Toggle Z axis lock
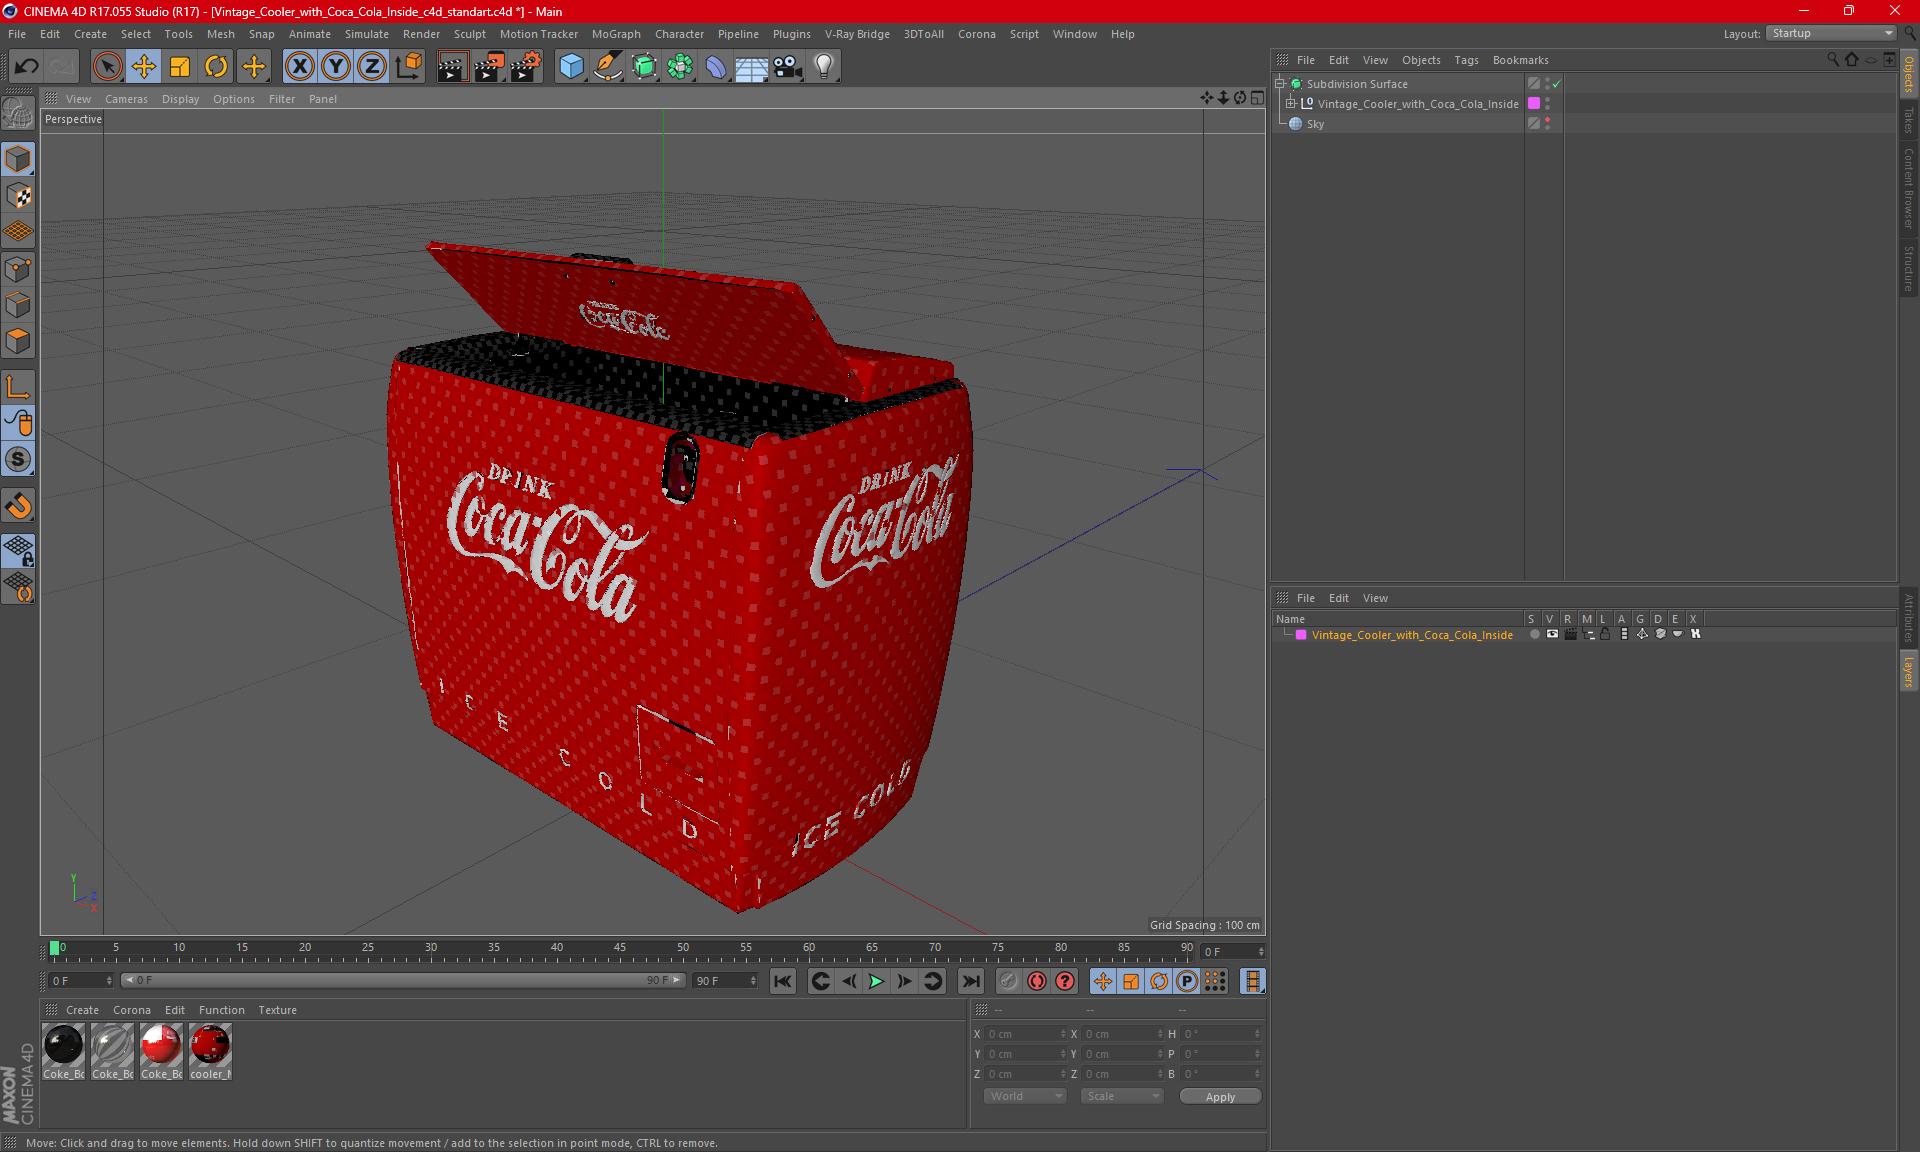 [x=372, y=67]
